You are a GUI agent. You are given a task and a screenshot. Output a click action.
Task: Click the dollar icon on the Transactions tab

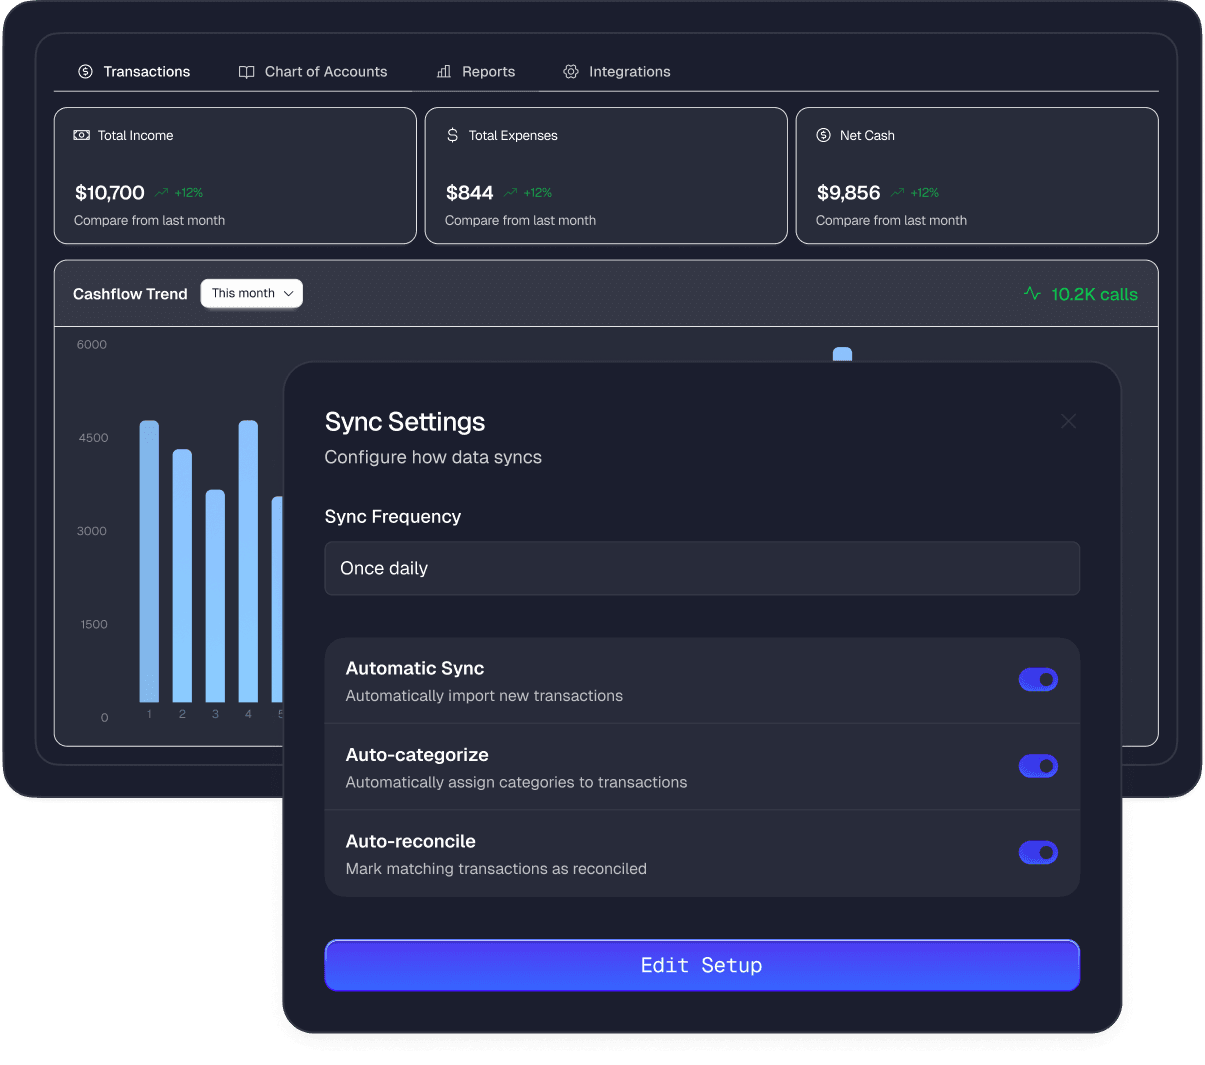(85, 71)
